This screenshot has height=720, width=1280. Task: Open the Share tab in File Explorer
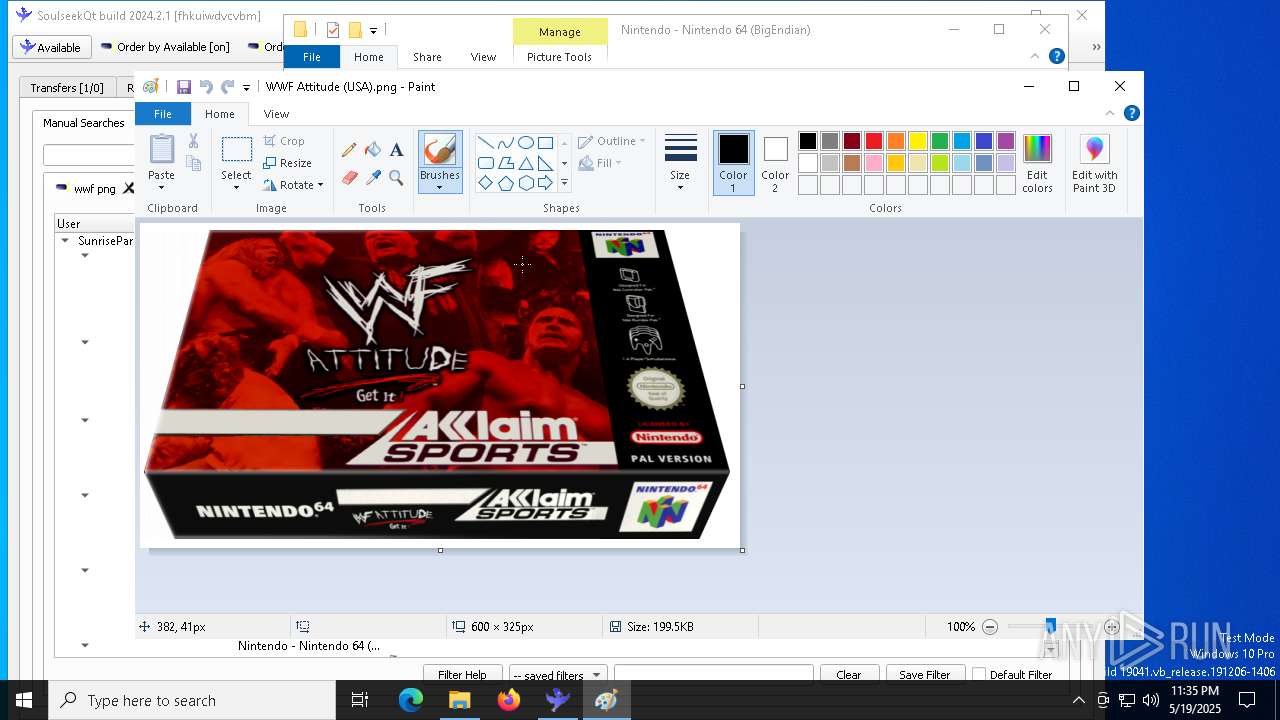(427, 57)
